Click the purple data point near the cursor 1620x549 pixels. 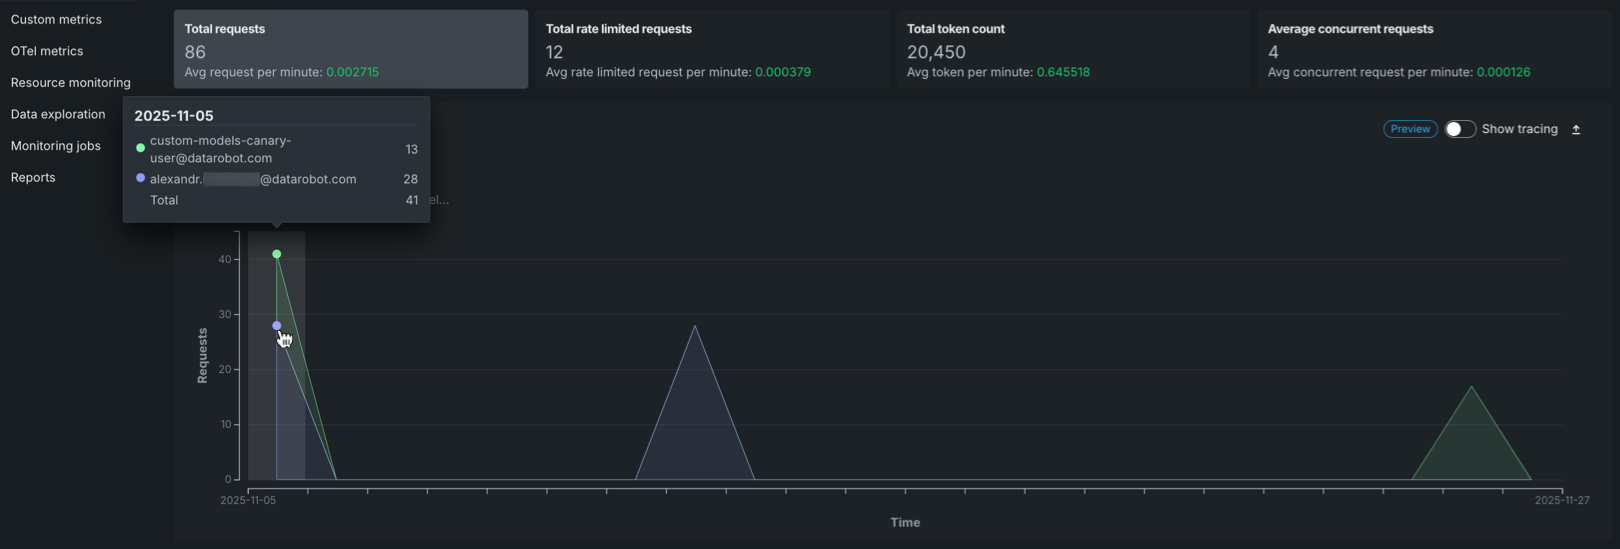(277, 326)
